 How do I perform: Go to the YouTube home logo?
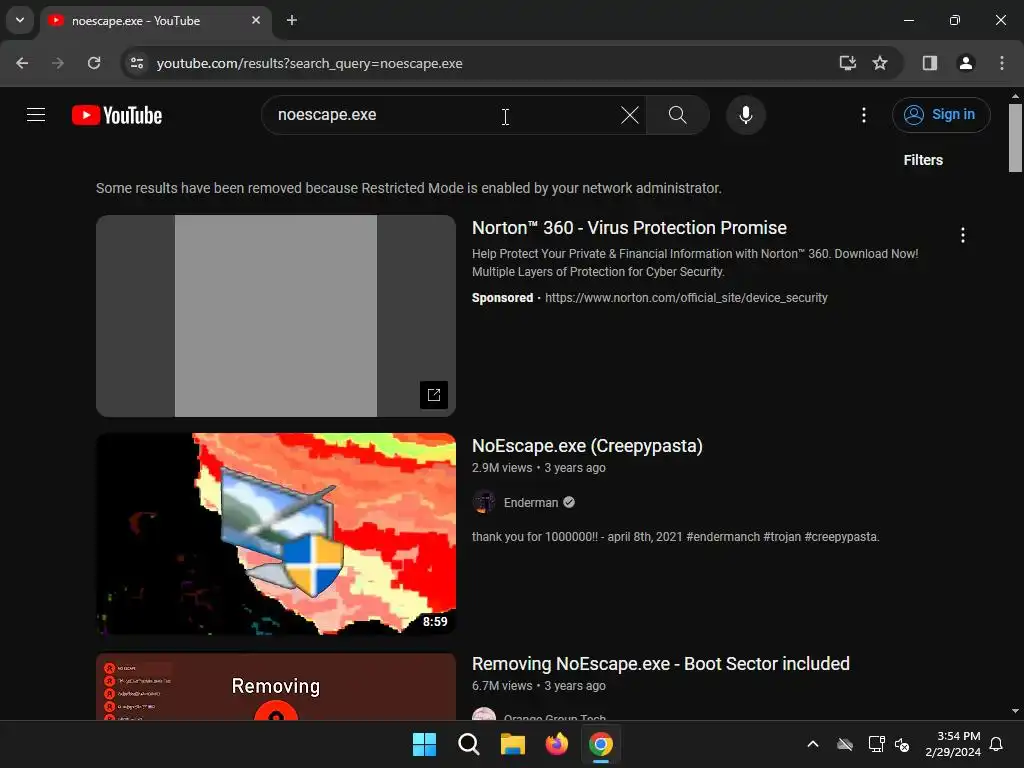coord(117,115)
